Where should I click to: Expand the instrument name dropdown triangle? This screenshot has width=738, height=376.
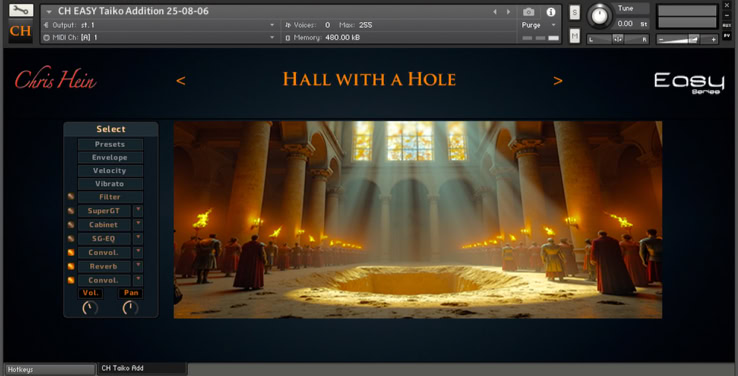click(x=49, y=12)
